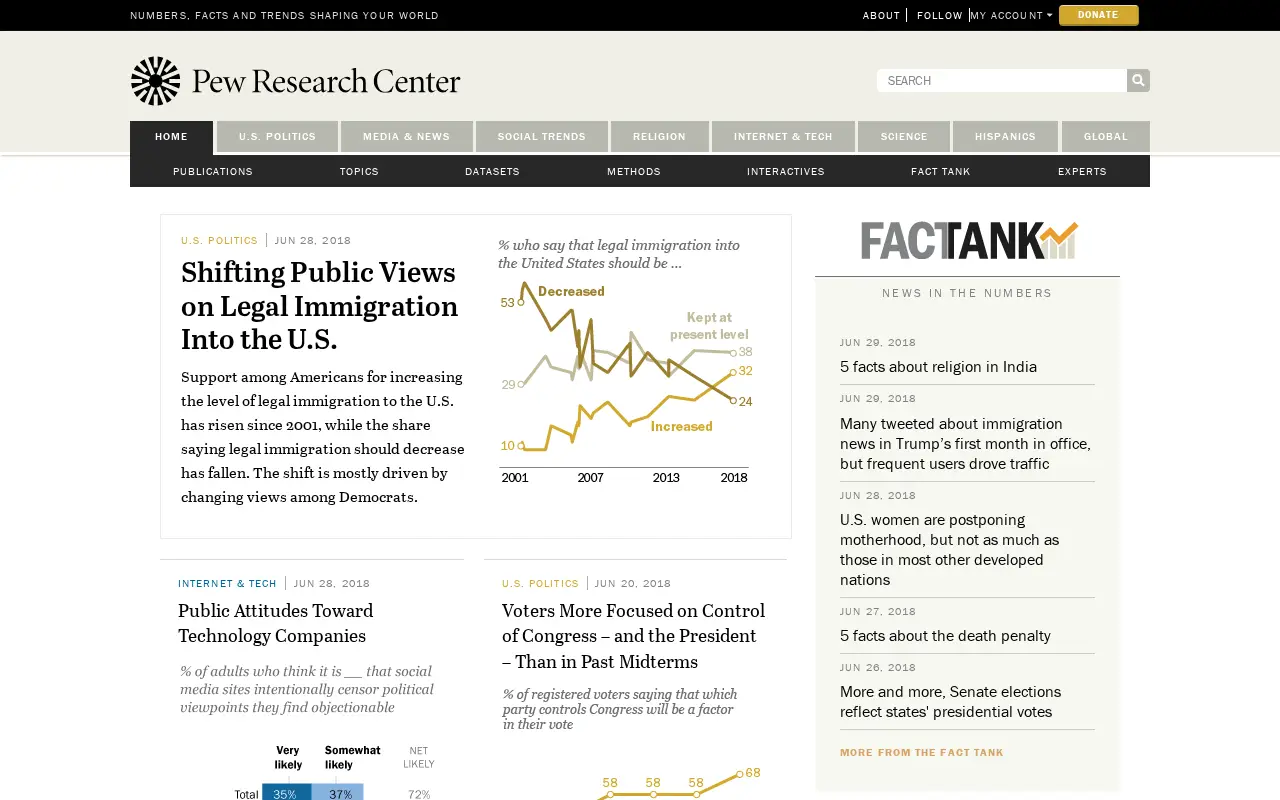Click the Pew Research Center sunburst logo
The height and width of the screenshot is (800, 1280).
tap(156, 81)
